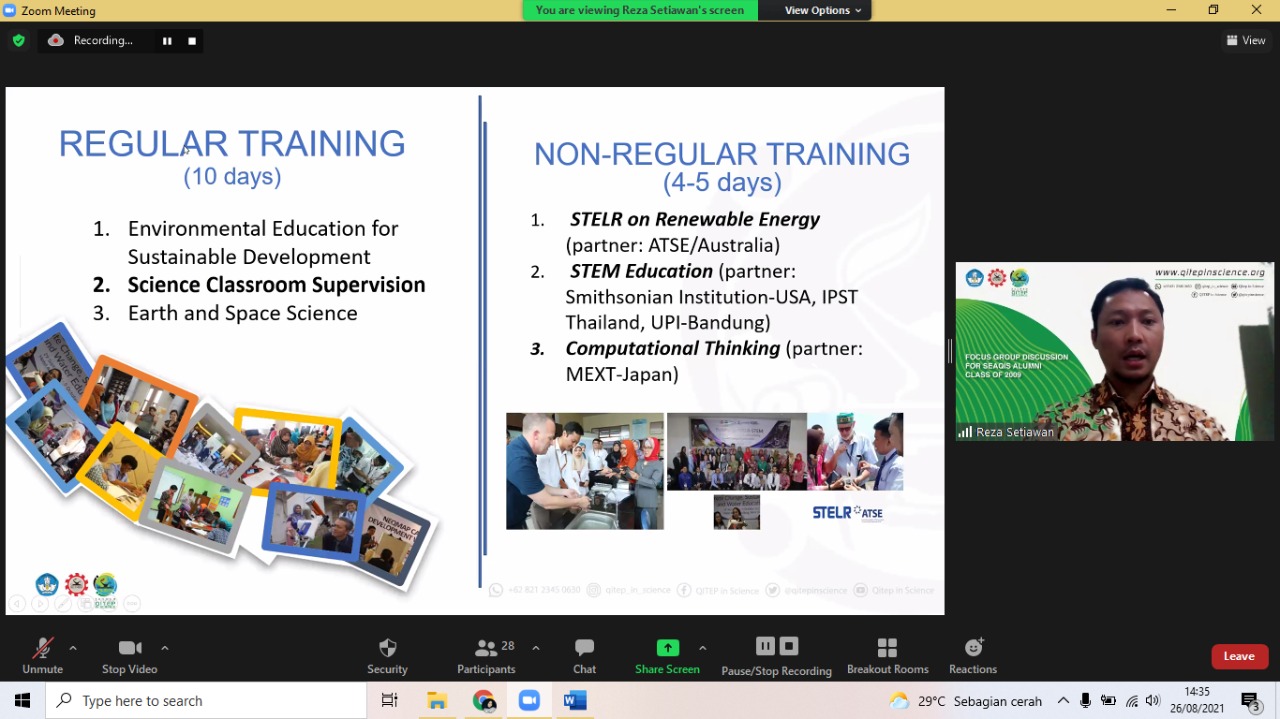
Task: Leave the meeting with red button
Action: point(1238,656)
